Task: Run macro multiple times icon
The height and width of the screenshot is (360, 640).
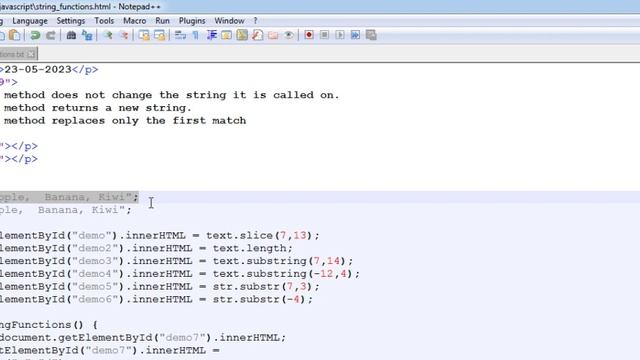Action: [356, 36]
